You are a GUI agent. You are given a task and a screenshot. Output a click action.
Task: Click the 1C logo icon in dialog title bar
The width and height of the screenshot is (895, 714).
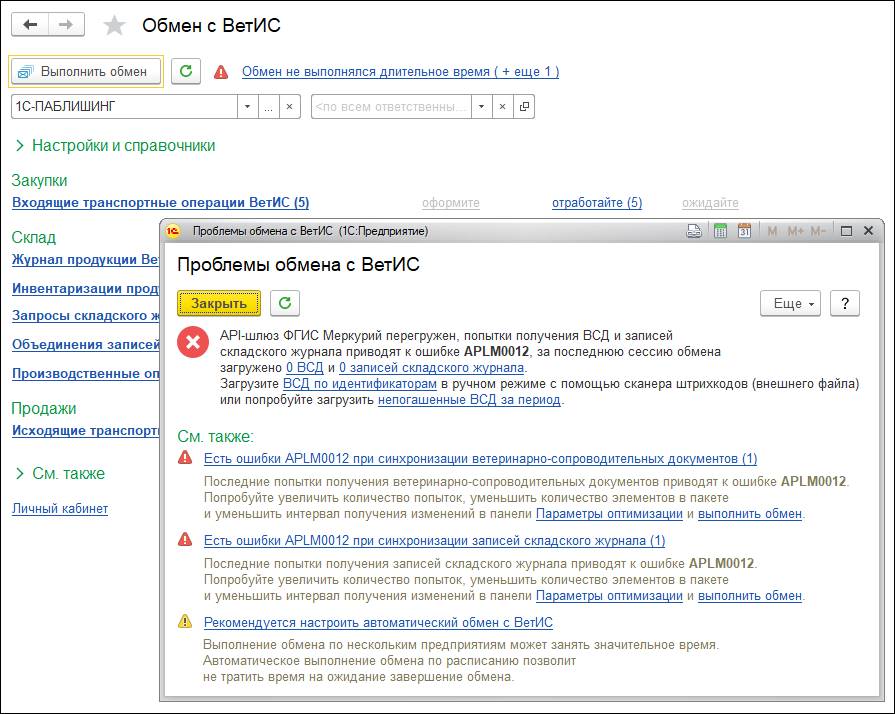(x=173, y=231)
